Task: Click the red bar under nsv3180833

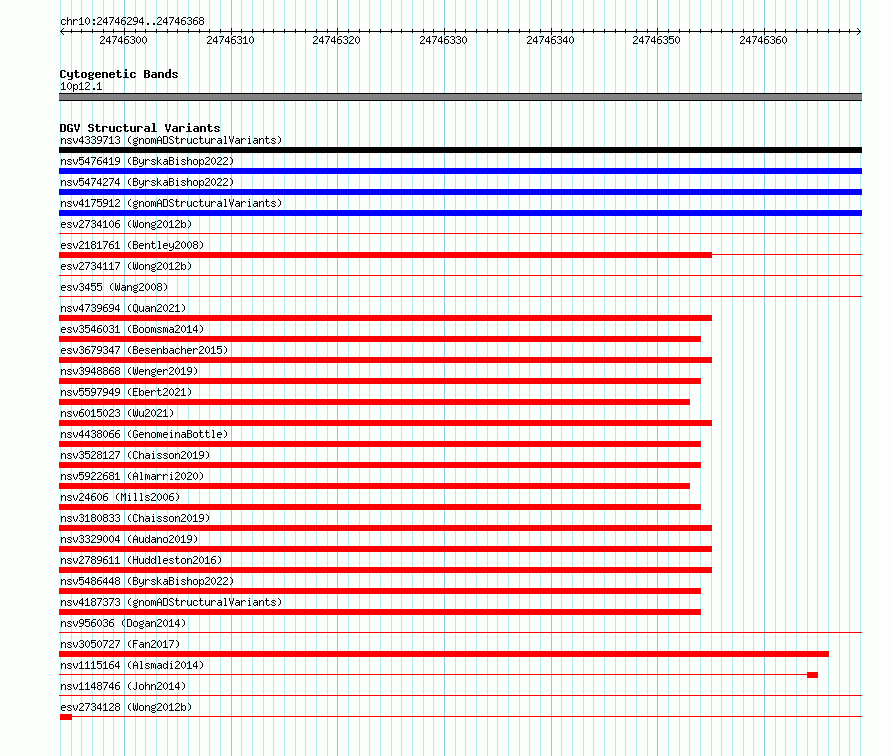Action: (x=385, y=528)
